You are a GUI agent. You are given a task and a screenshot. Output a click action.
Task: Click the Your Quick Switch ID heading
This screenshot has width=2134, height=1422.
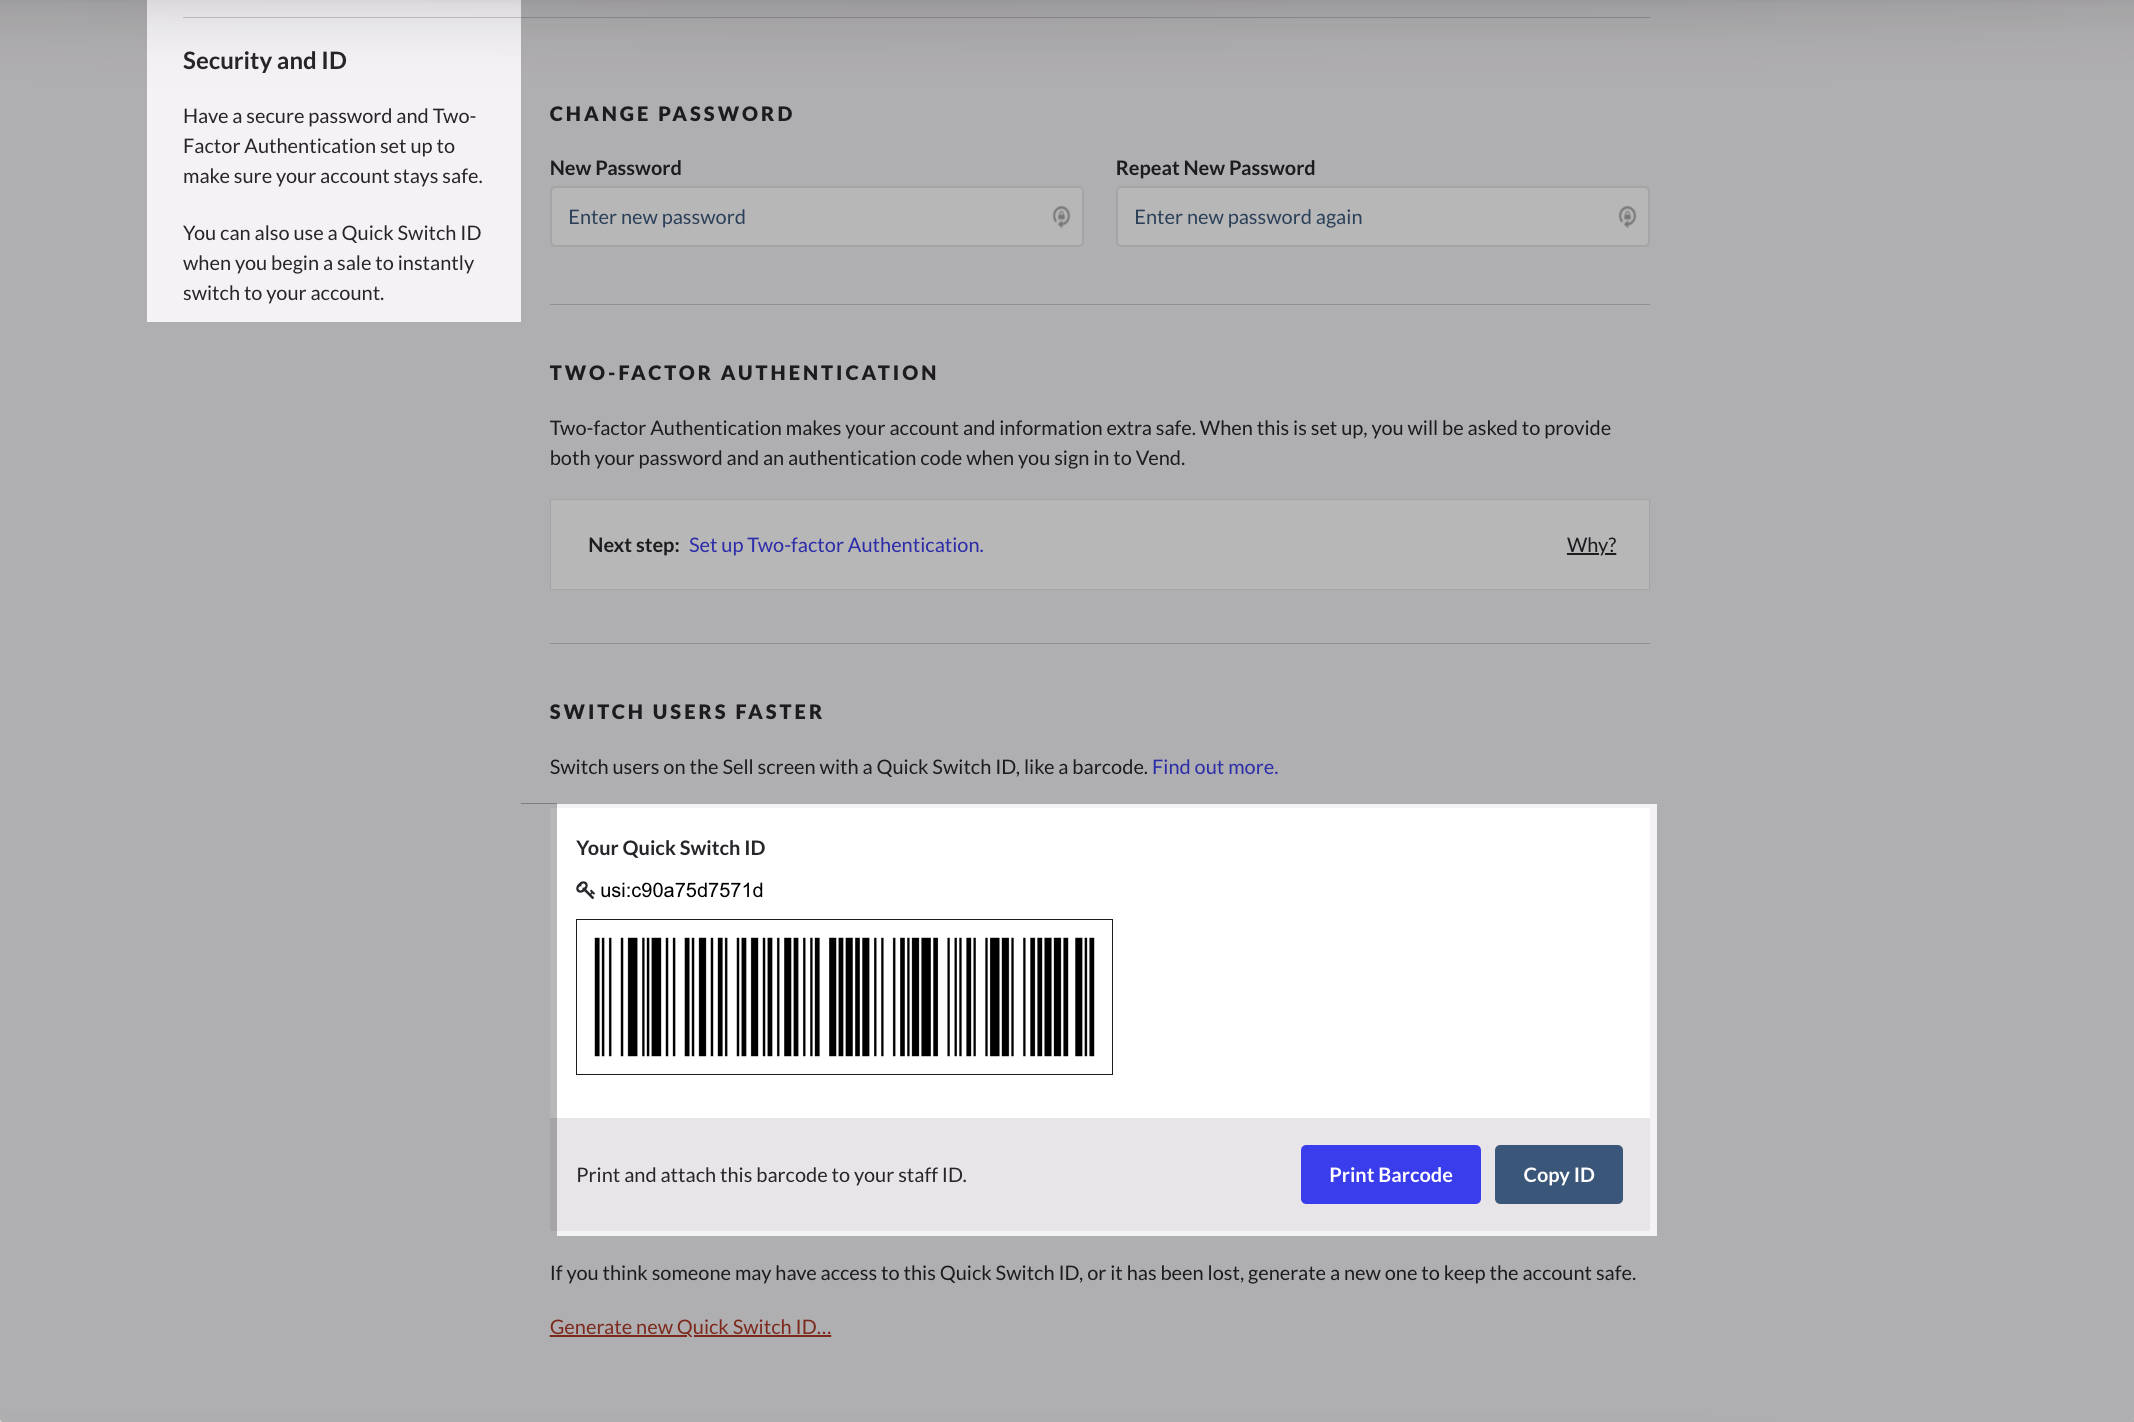coord(670,848)
